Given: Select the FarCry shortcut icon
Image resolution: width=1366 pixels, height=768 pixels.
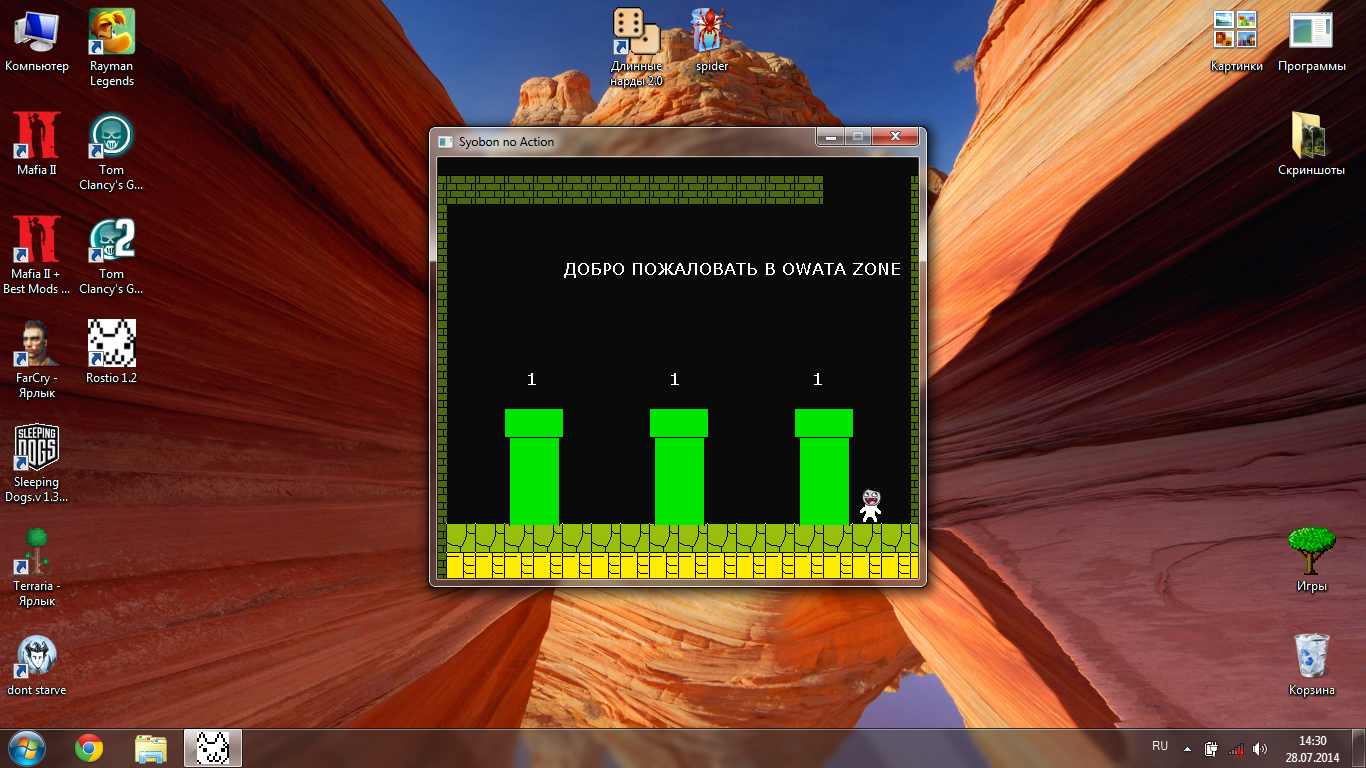Looking at the screenshot, I should tap(37, 344).
